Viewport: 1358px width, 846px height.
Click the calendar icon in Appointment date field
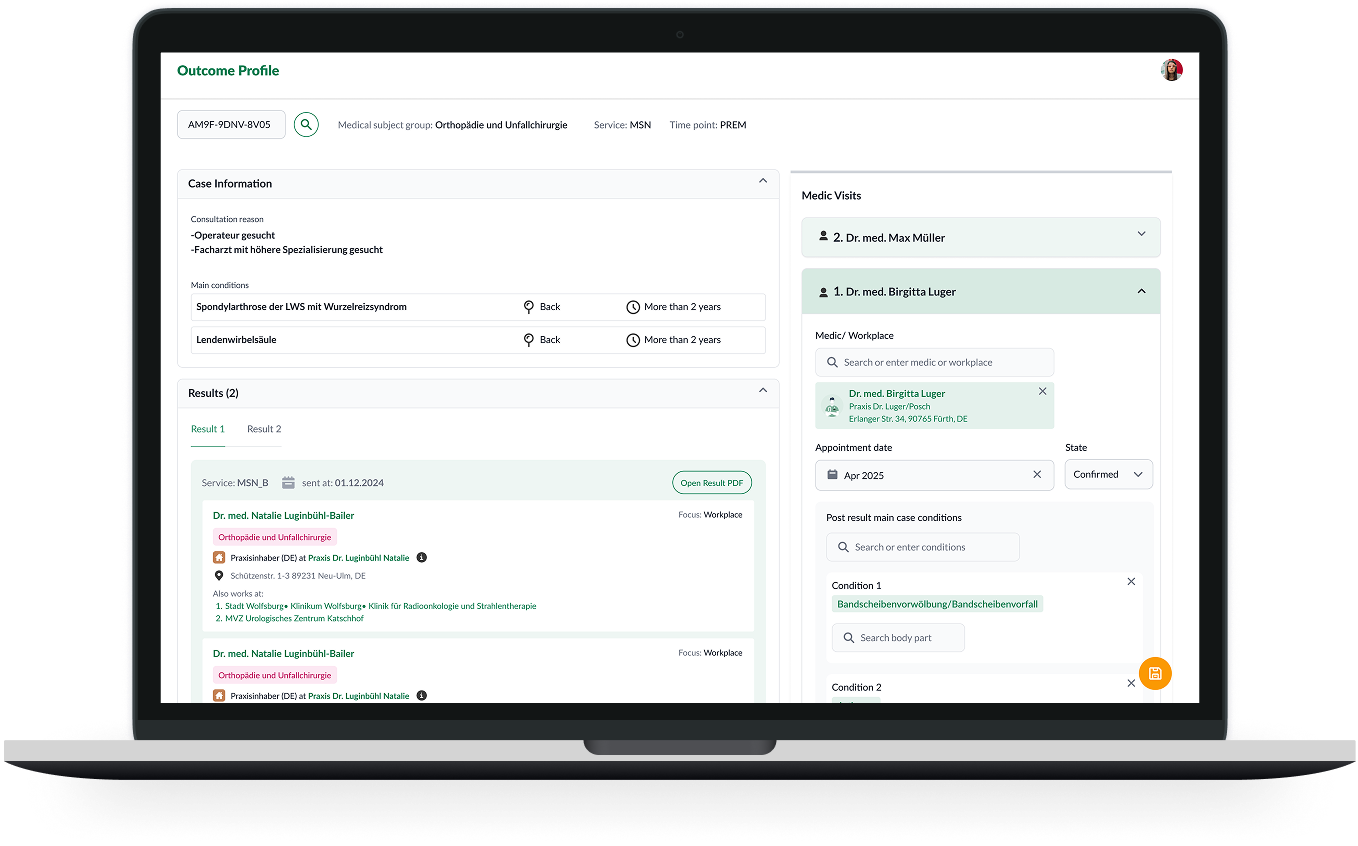[x=831, y=475]
